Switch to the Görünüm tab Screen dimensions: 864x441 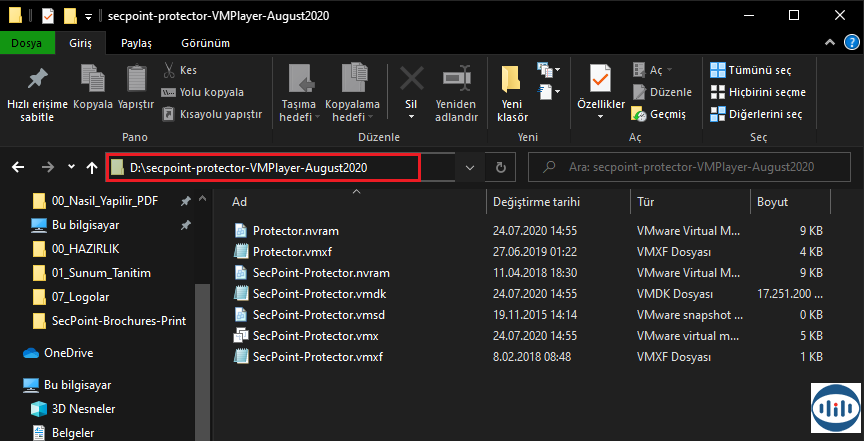[205, 43]
